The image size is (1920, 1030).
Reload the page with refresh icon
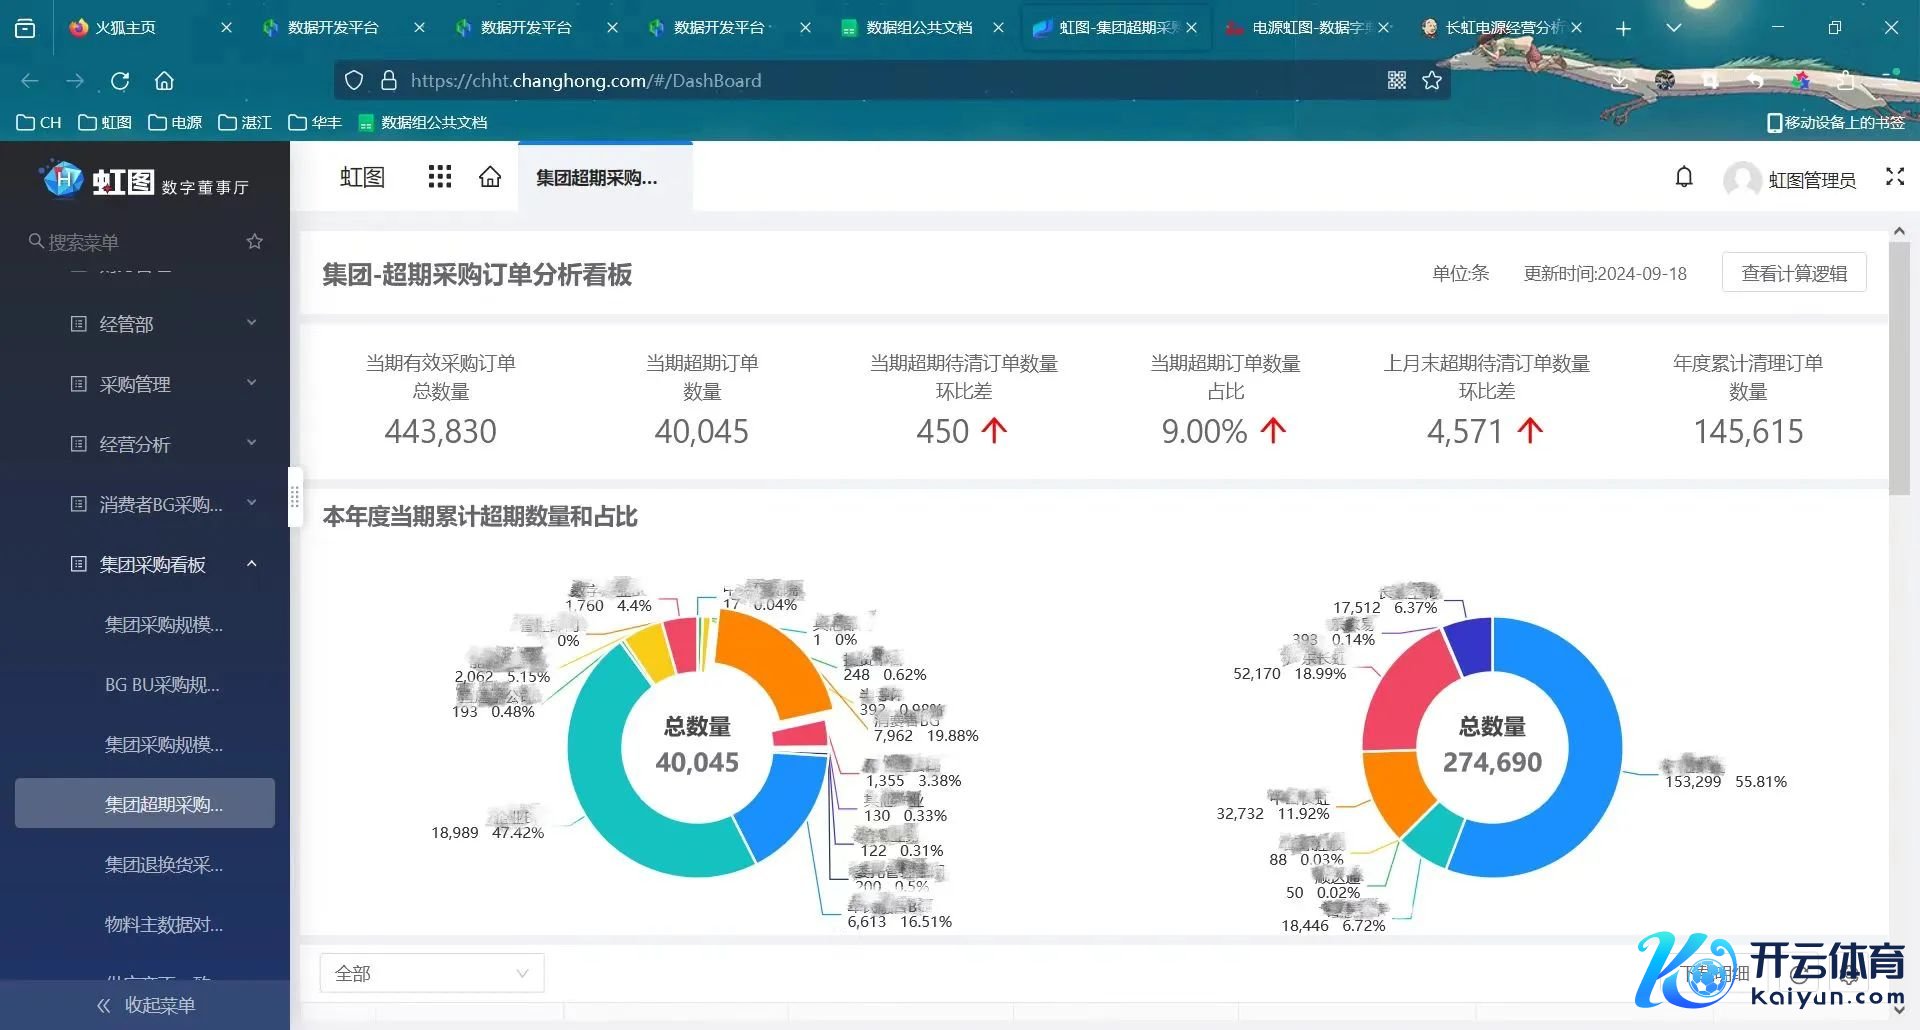tap(120, 80)
